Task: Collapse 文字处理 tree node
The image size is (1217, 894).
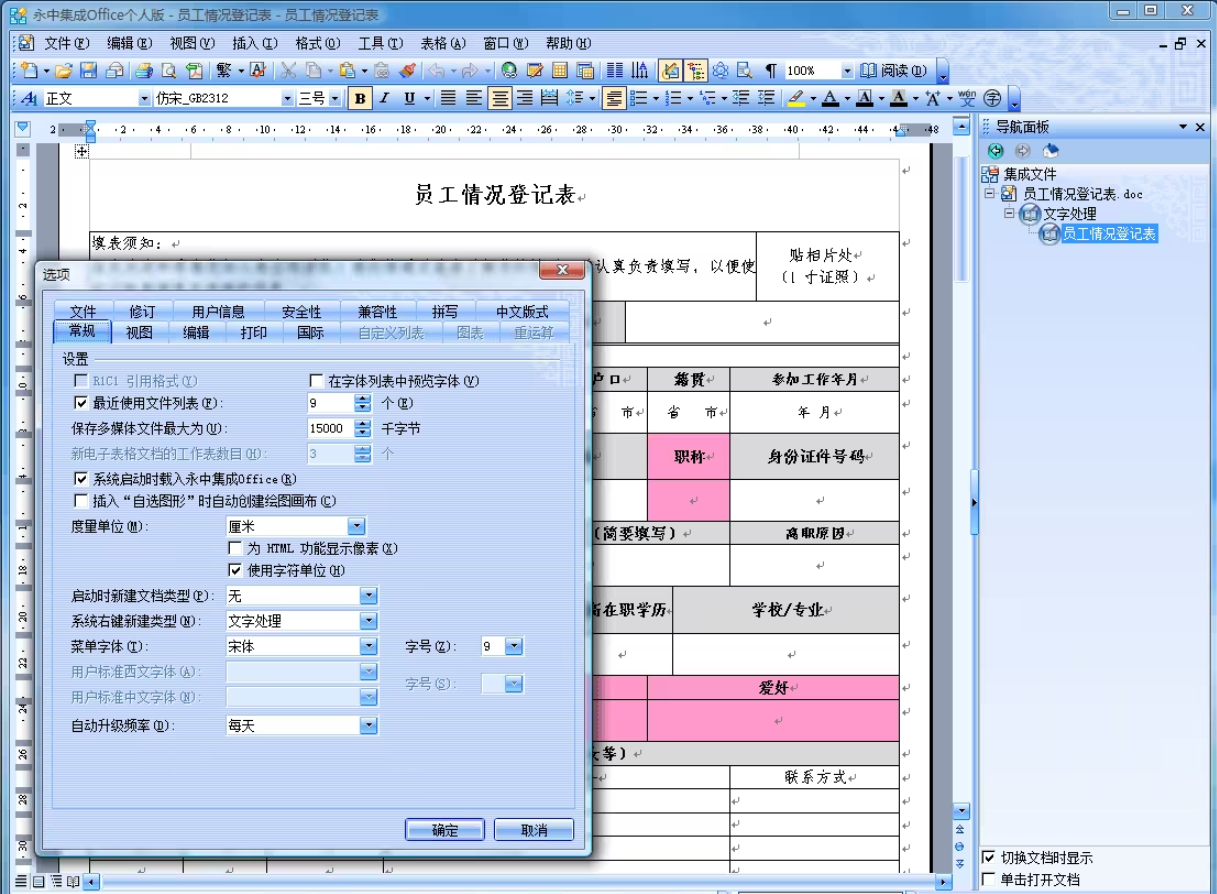Action: click(x=1009, y=214)
